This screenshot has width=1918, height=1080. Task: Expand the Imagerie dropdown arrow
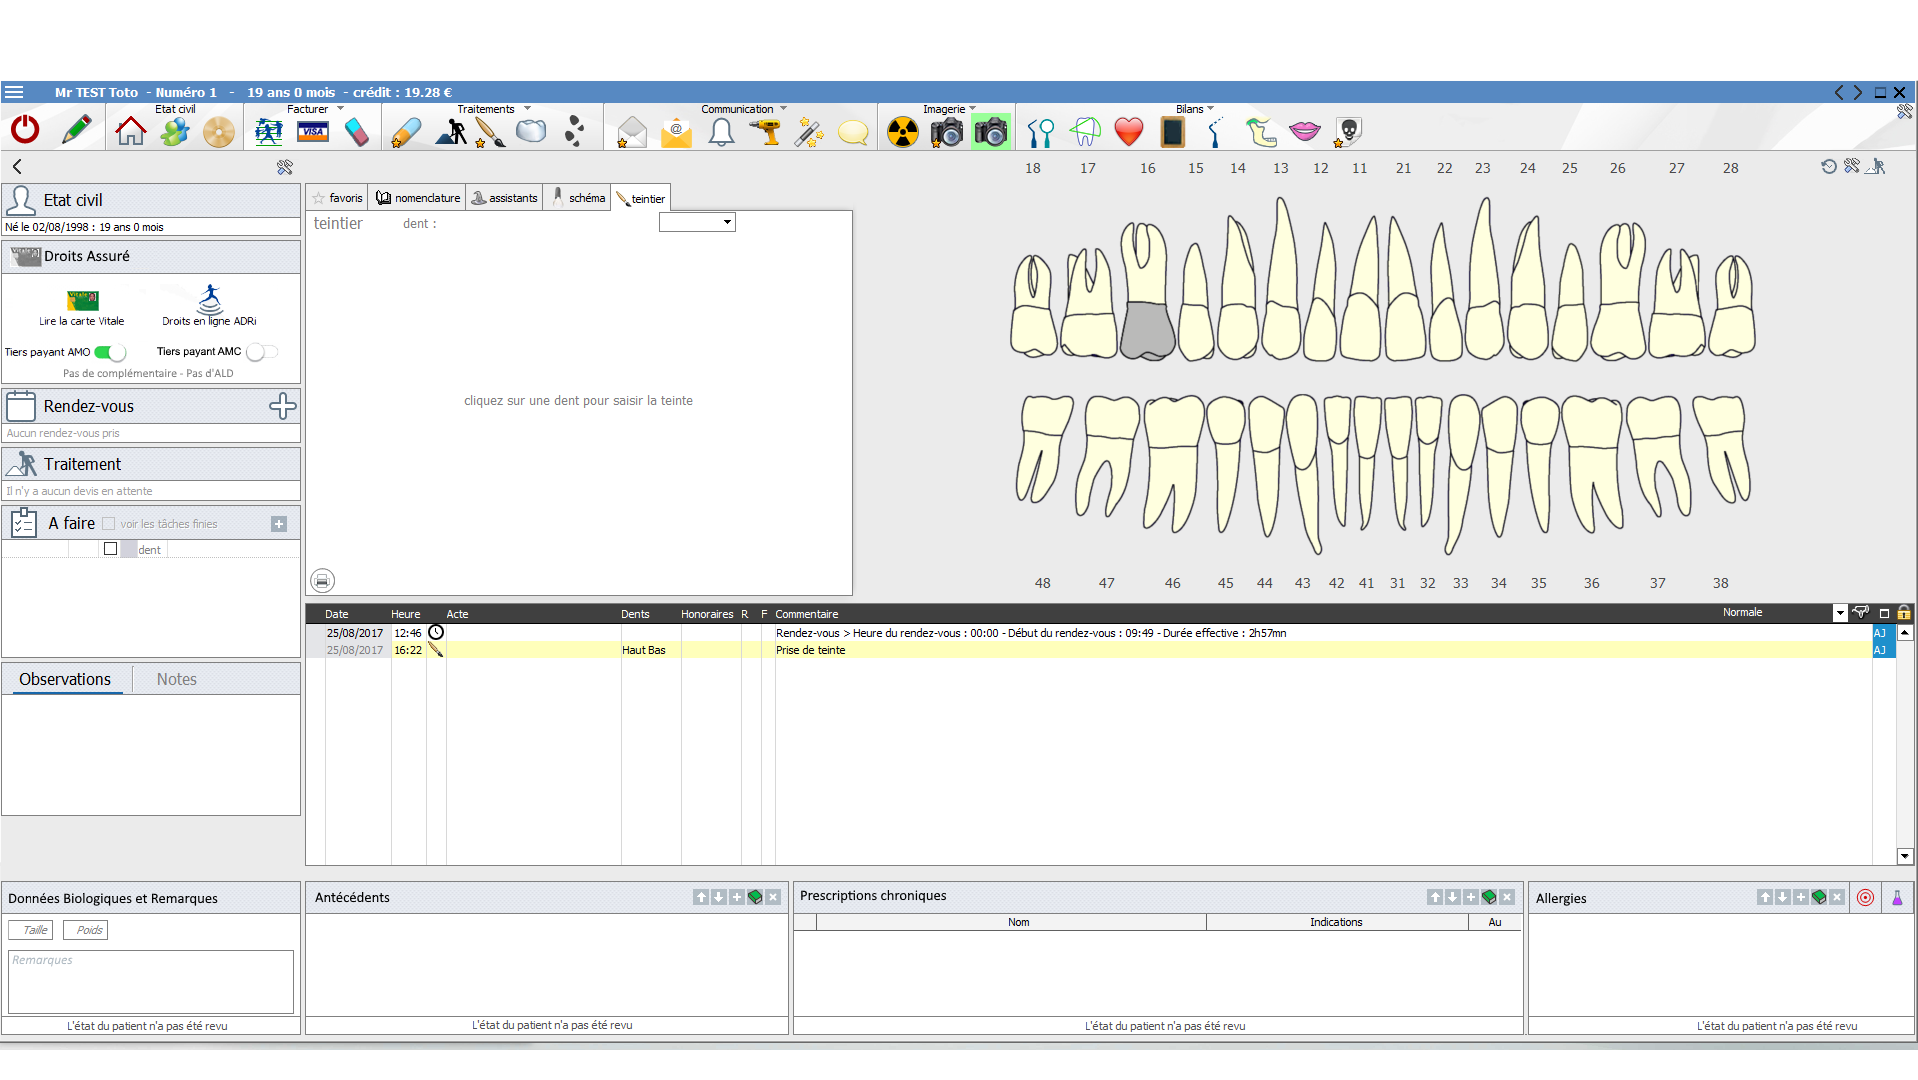pos(972,109)
